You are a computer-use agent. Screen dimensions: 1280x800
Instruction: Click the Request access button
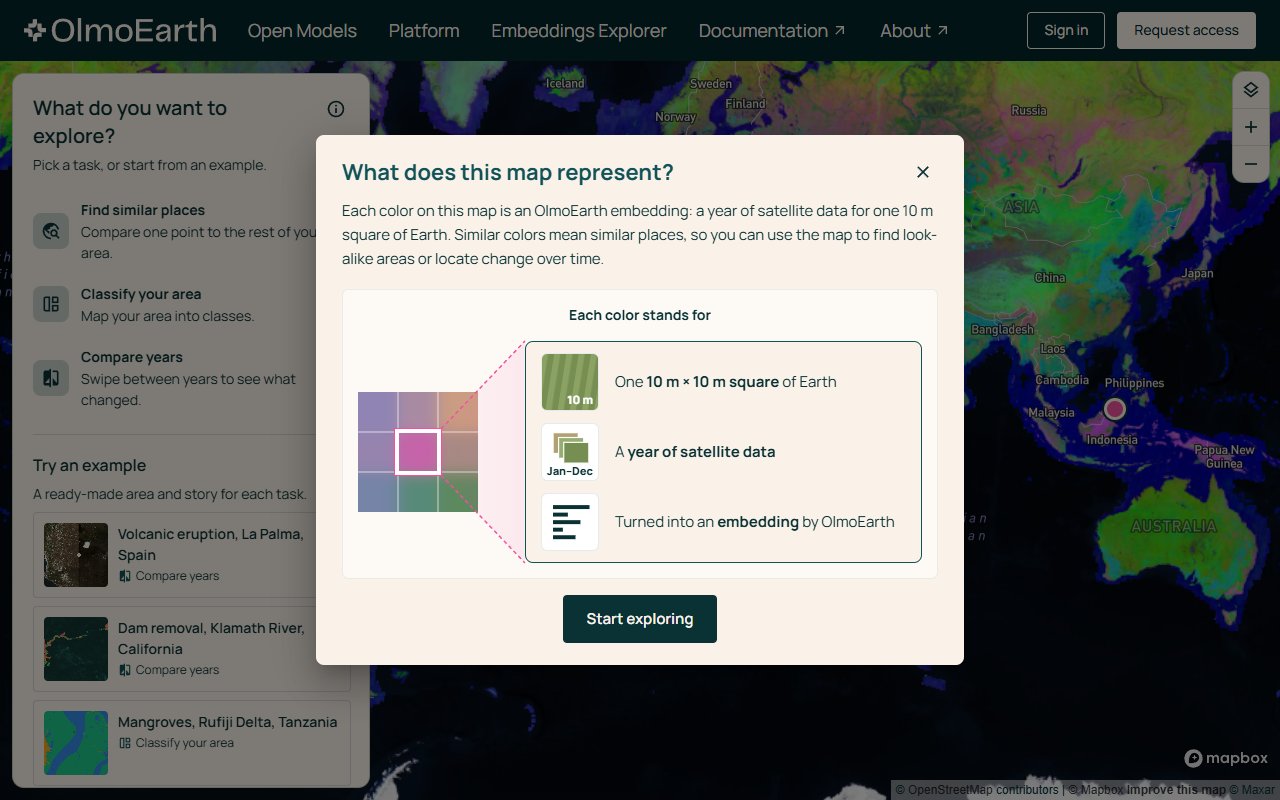(1186, 30)
